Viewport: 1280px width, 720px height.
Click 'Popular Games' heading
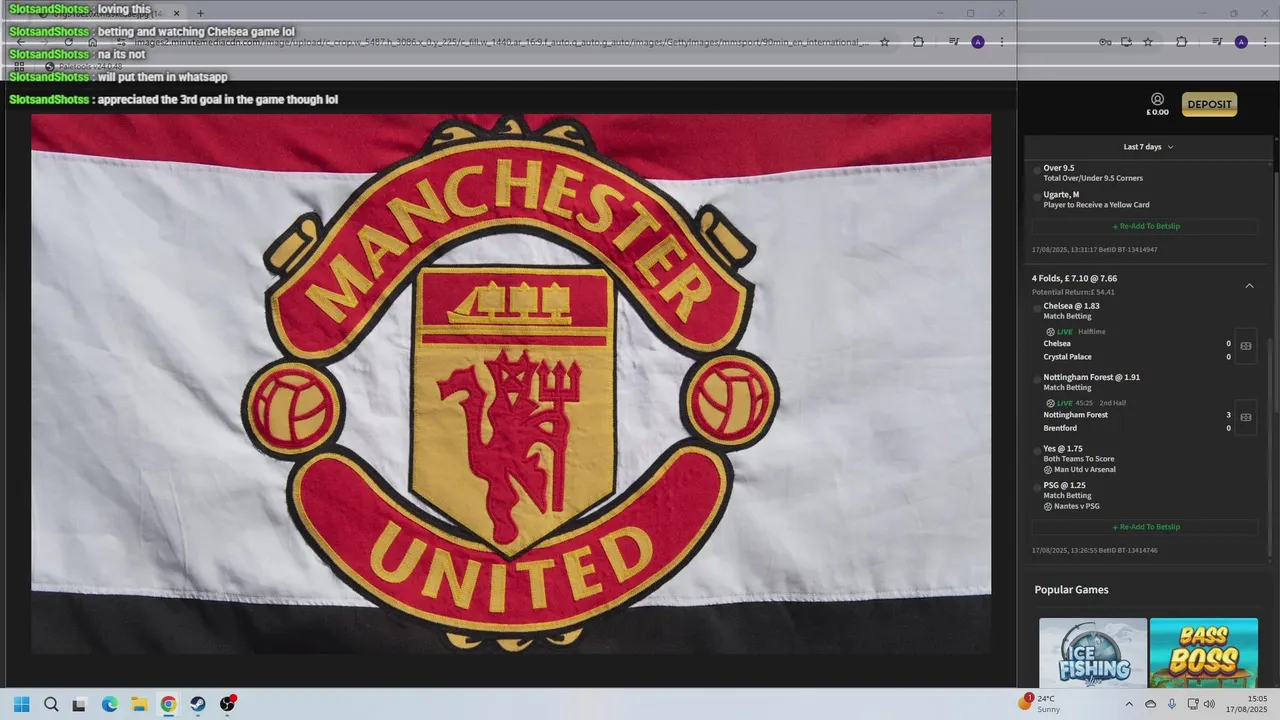(1071, 589)
